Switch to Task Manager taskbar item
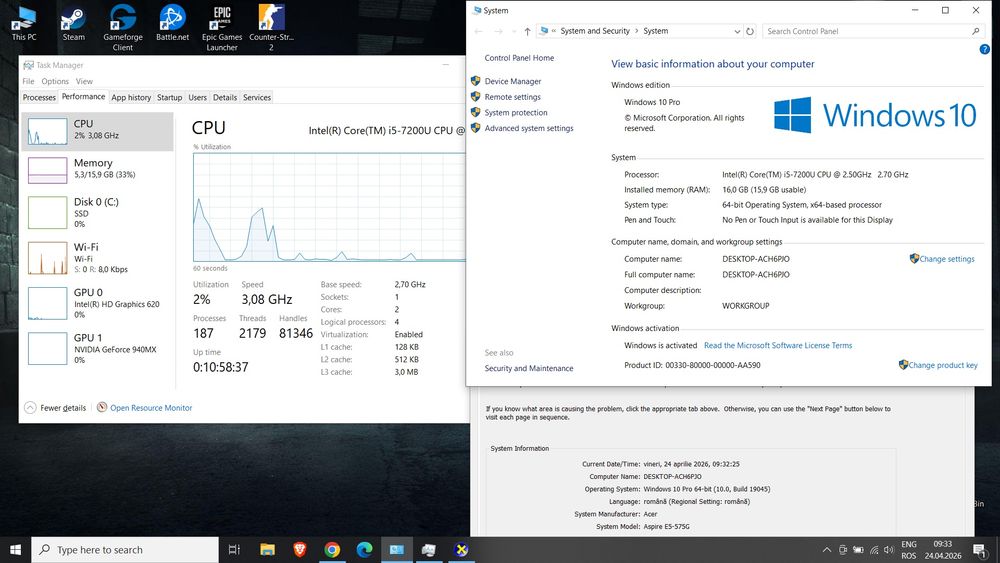 click(x=429, y=550)
